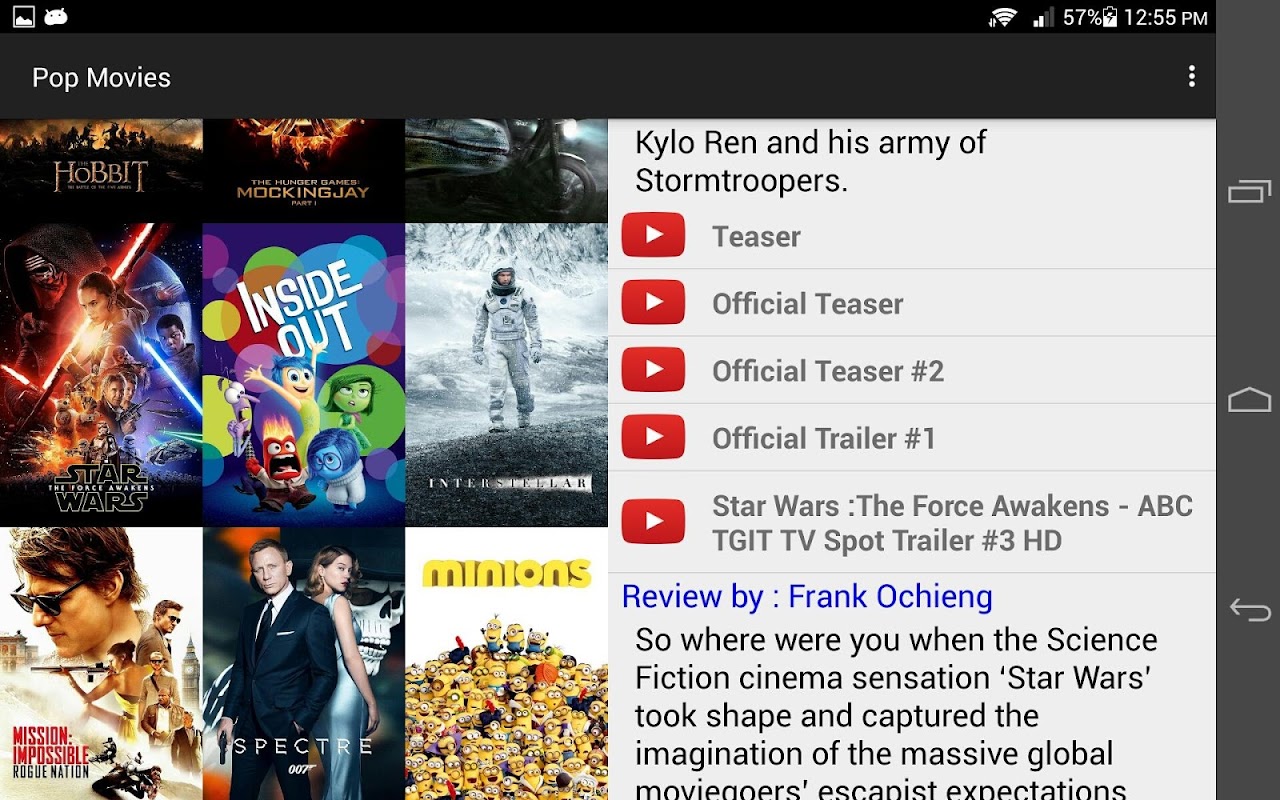Image resolution: width=1280 pixels, height=800 pixels.
Task: Select the Inside Out poster
Action: coord(304,374)
